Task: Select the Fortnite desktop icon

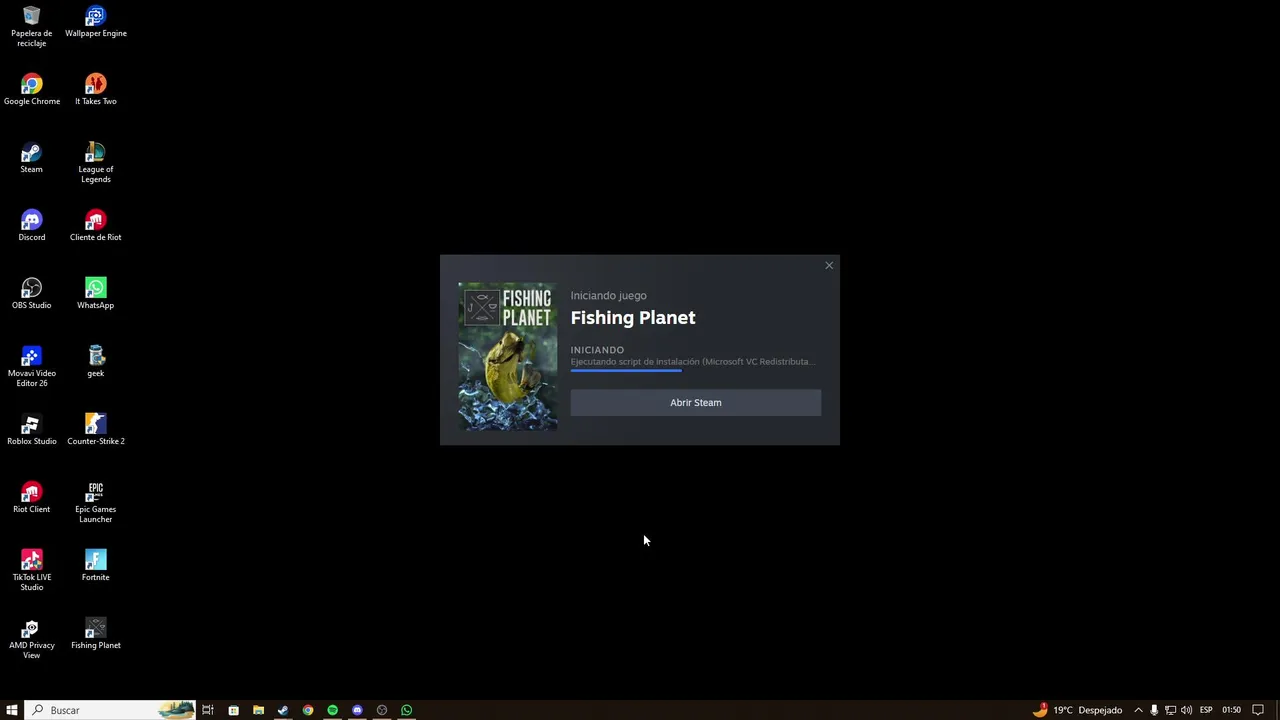Action: coord(96,565)
